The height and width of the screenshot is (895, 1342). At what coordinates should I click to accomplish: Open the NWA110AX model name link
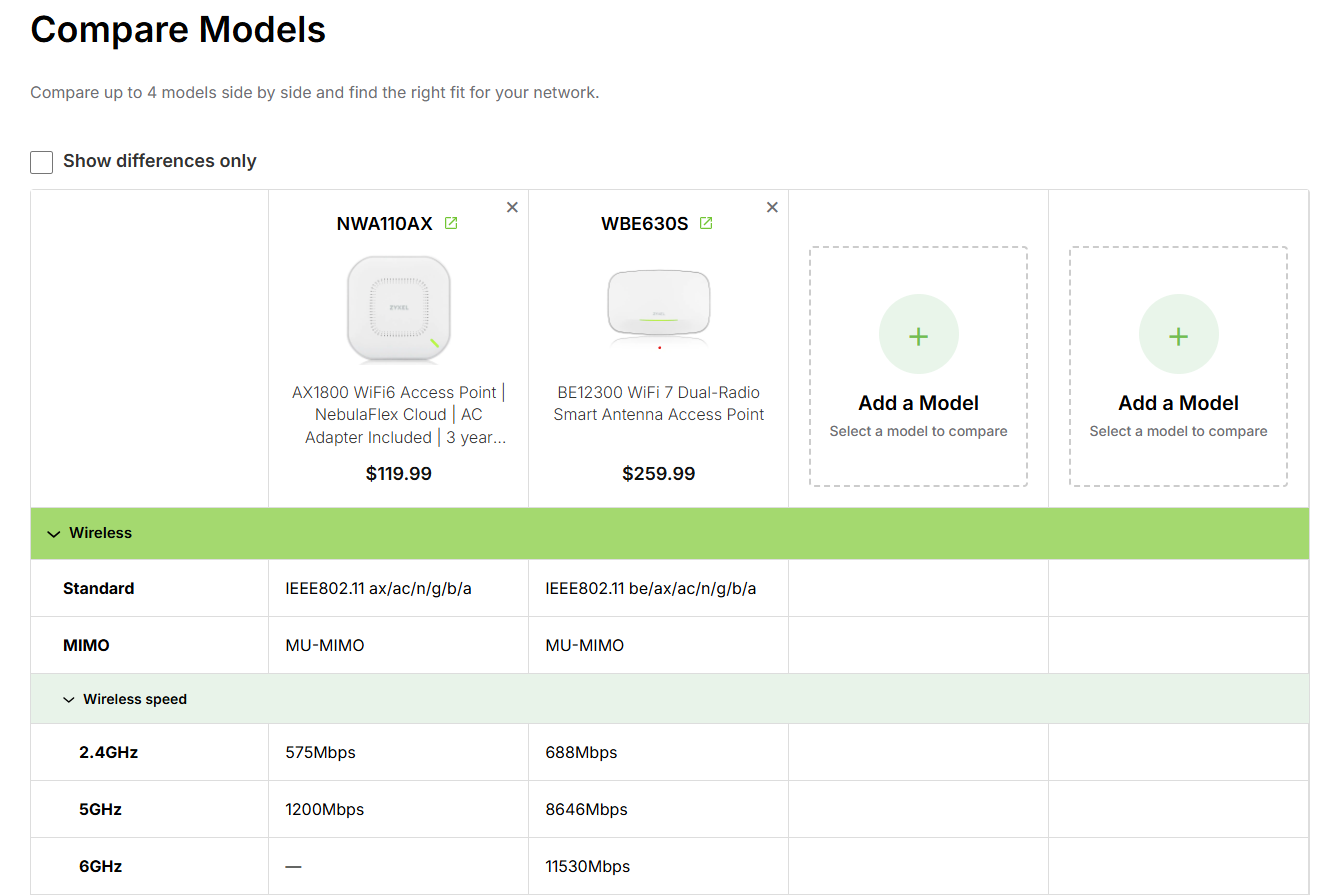tap(385, 224)
